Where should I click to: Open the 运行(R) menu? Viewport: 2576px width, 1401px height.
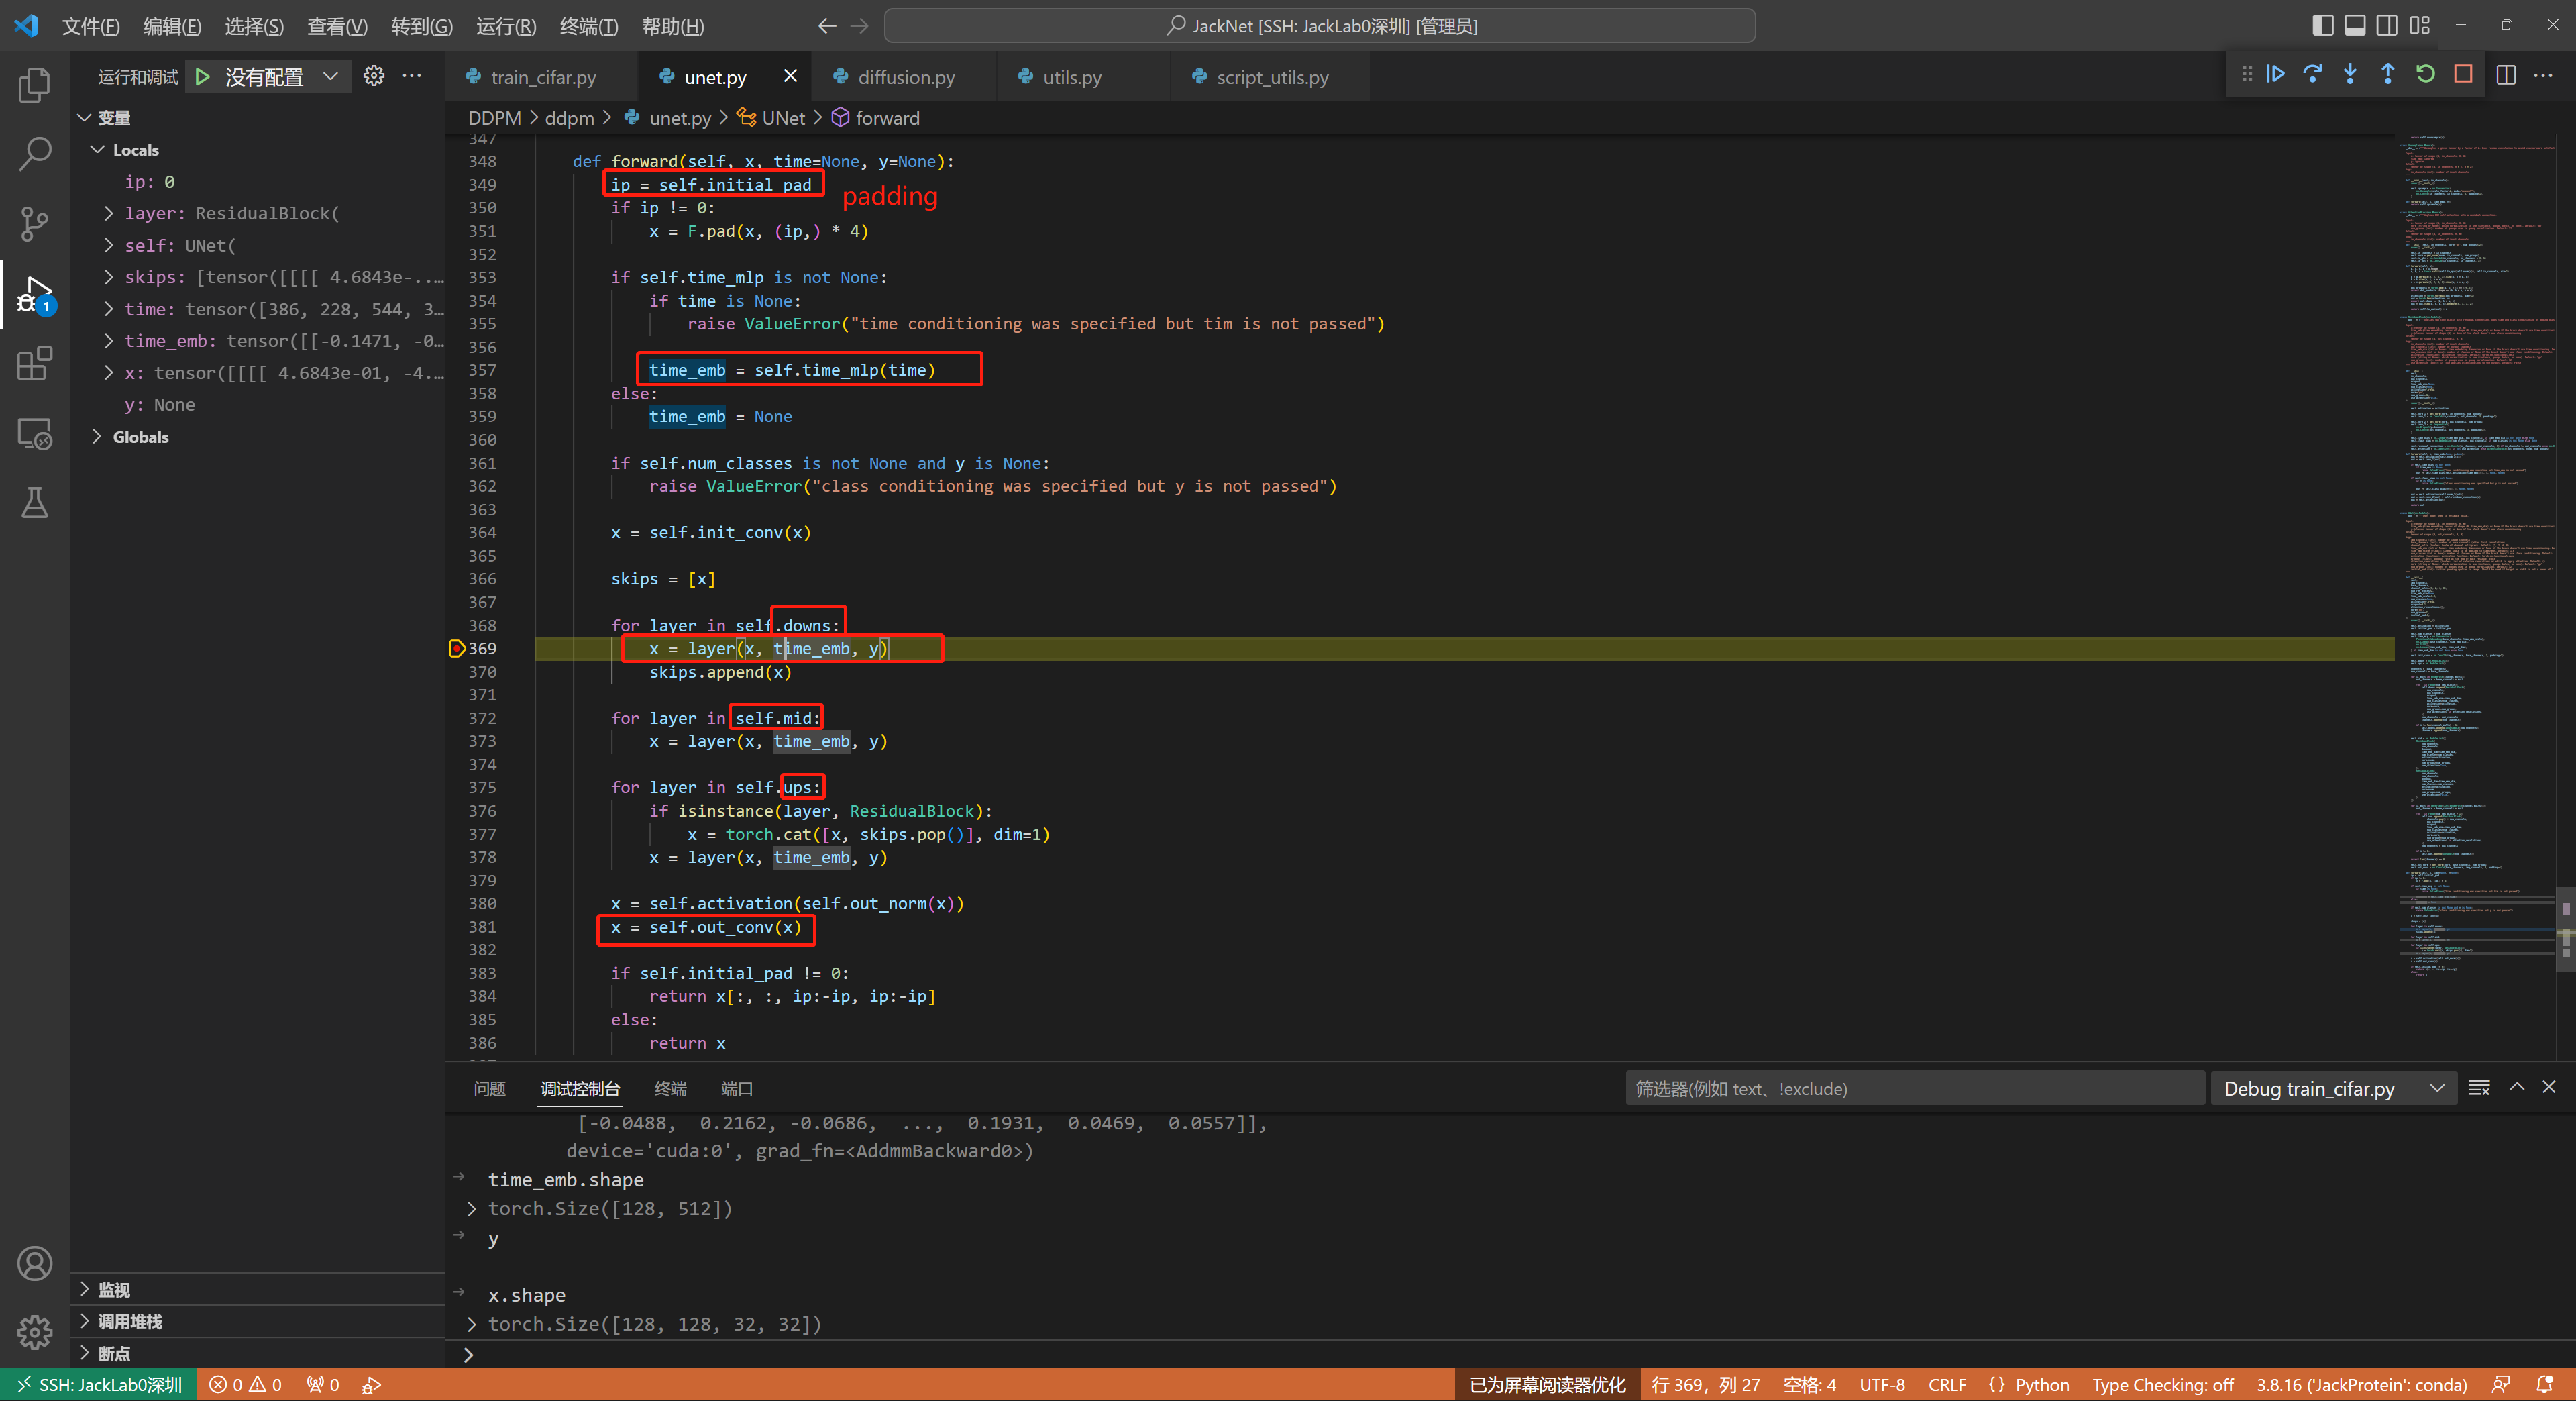point(506,26)
